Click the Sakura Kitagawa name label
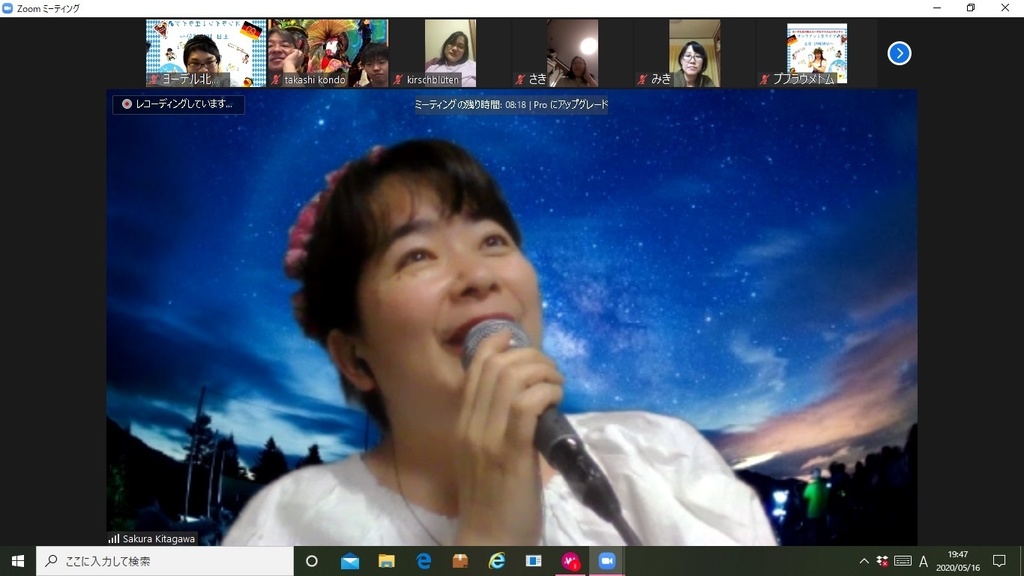The height and width of the screenshot is (576, 1024). click(159, 539)
